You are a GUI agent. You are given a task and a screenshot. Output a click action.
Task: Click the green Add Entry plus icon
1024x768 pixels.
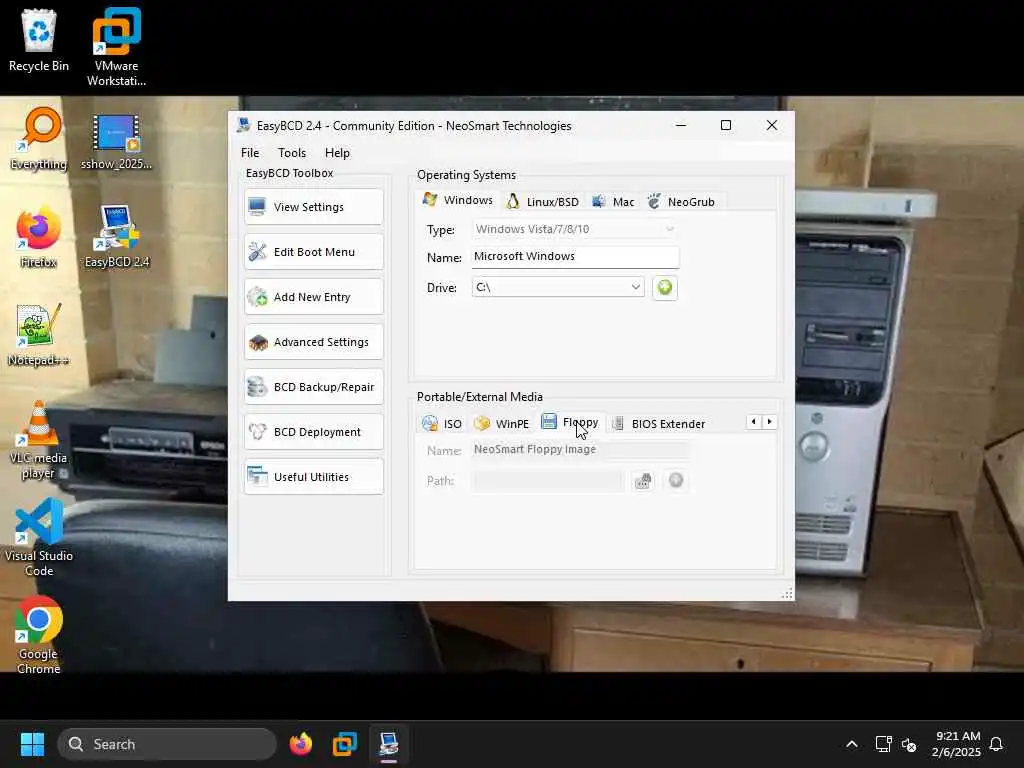[665, 287]
